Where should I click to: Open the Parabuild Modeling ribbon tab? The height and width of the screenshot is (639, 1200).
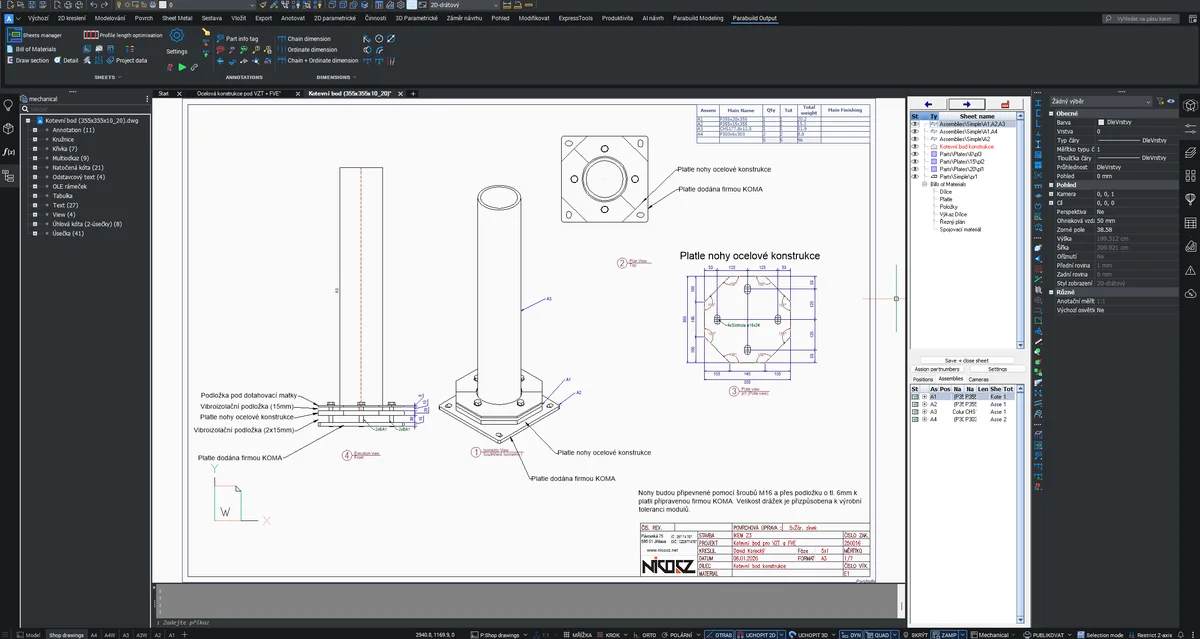tap(698, 18)
